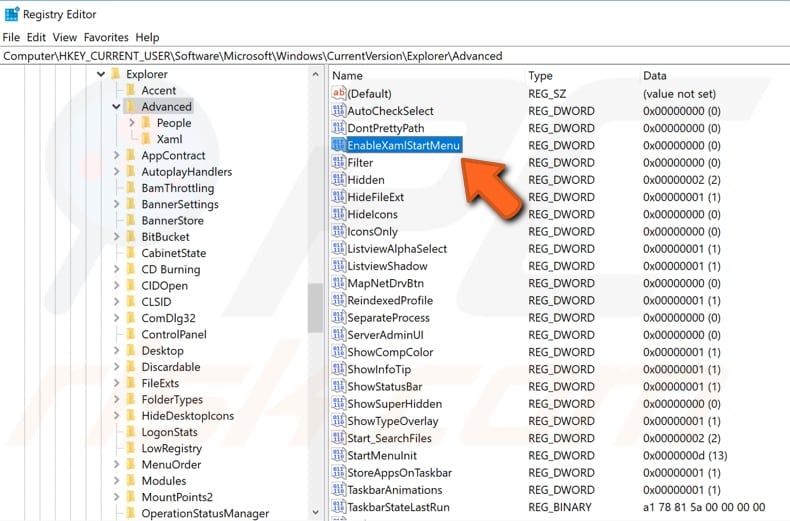
Task: Open the File menu
Action: (11, 37)
